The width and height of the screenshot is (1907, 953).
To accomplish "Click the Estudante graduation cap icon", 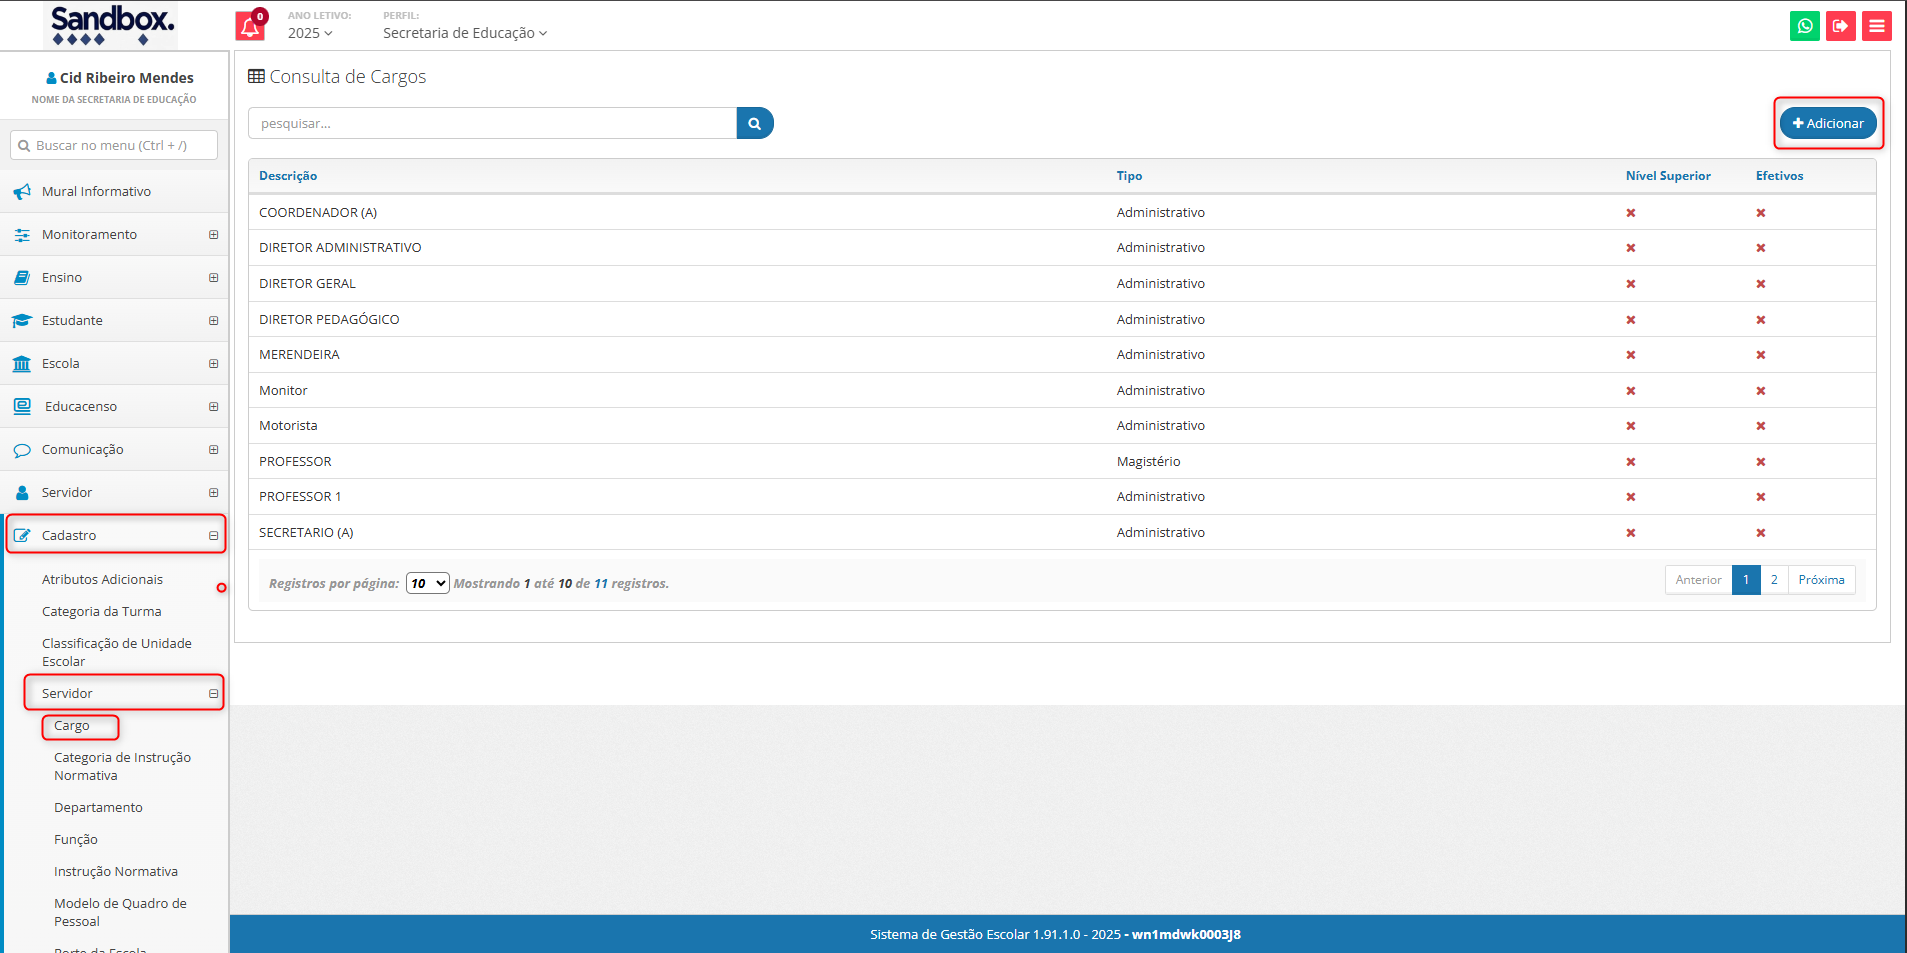I will click(22, 321).
